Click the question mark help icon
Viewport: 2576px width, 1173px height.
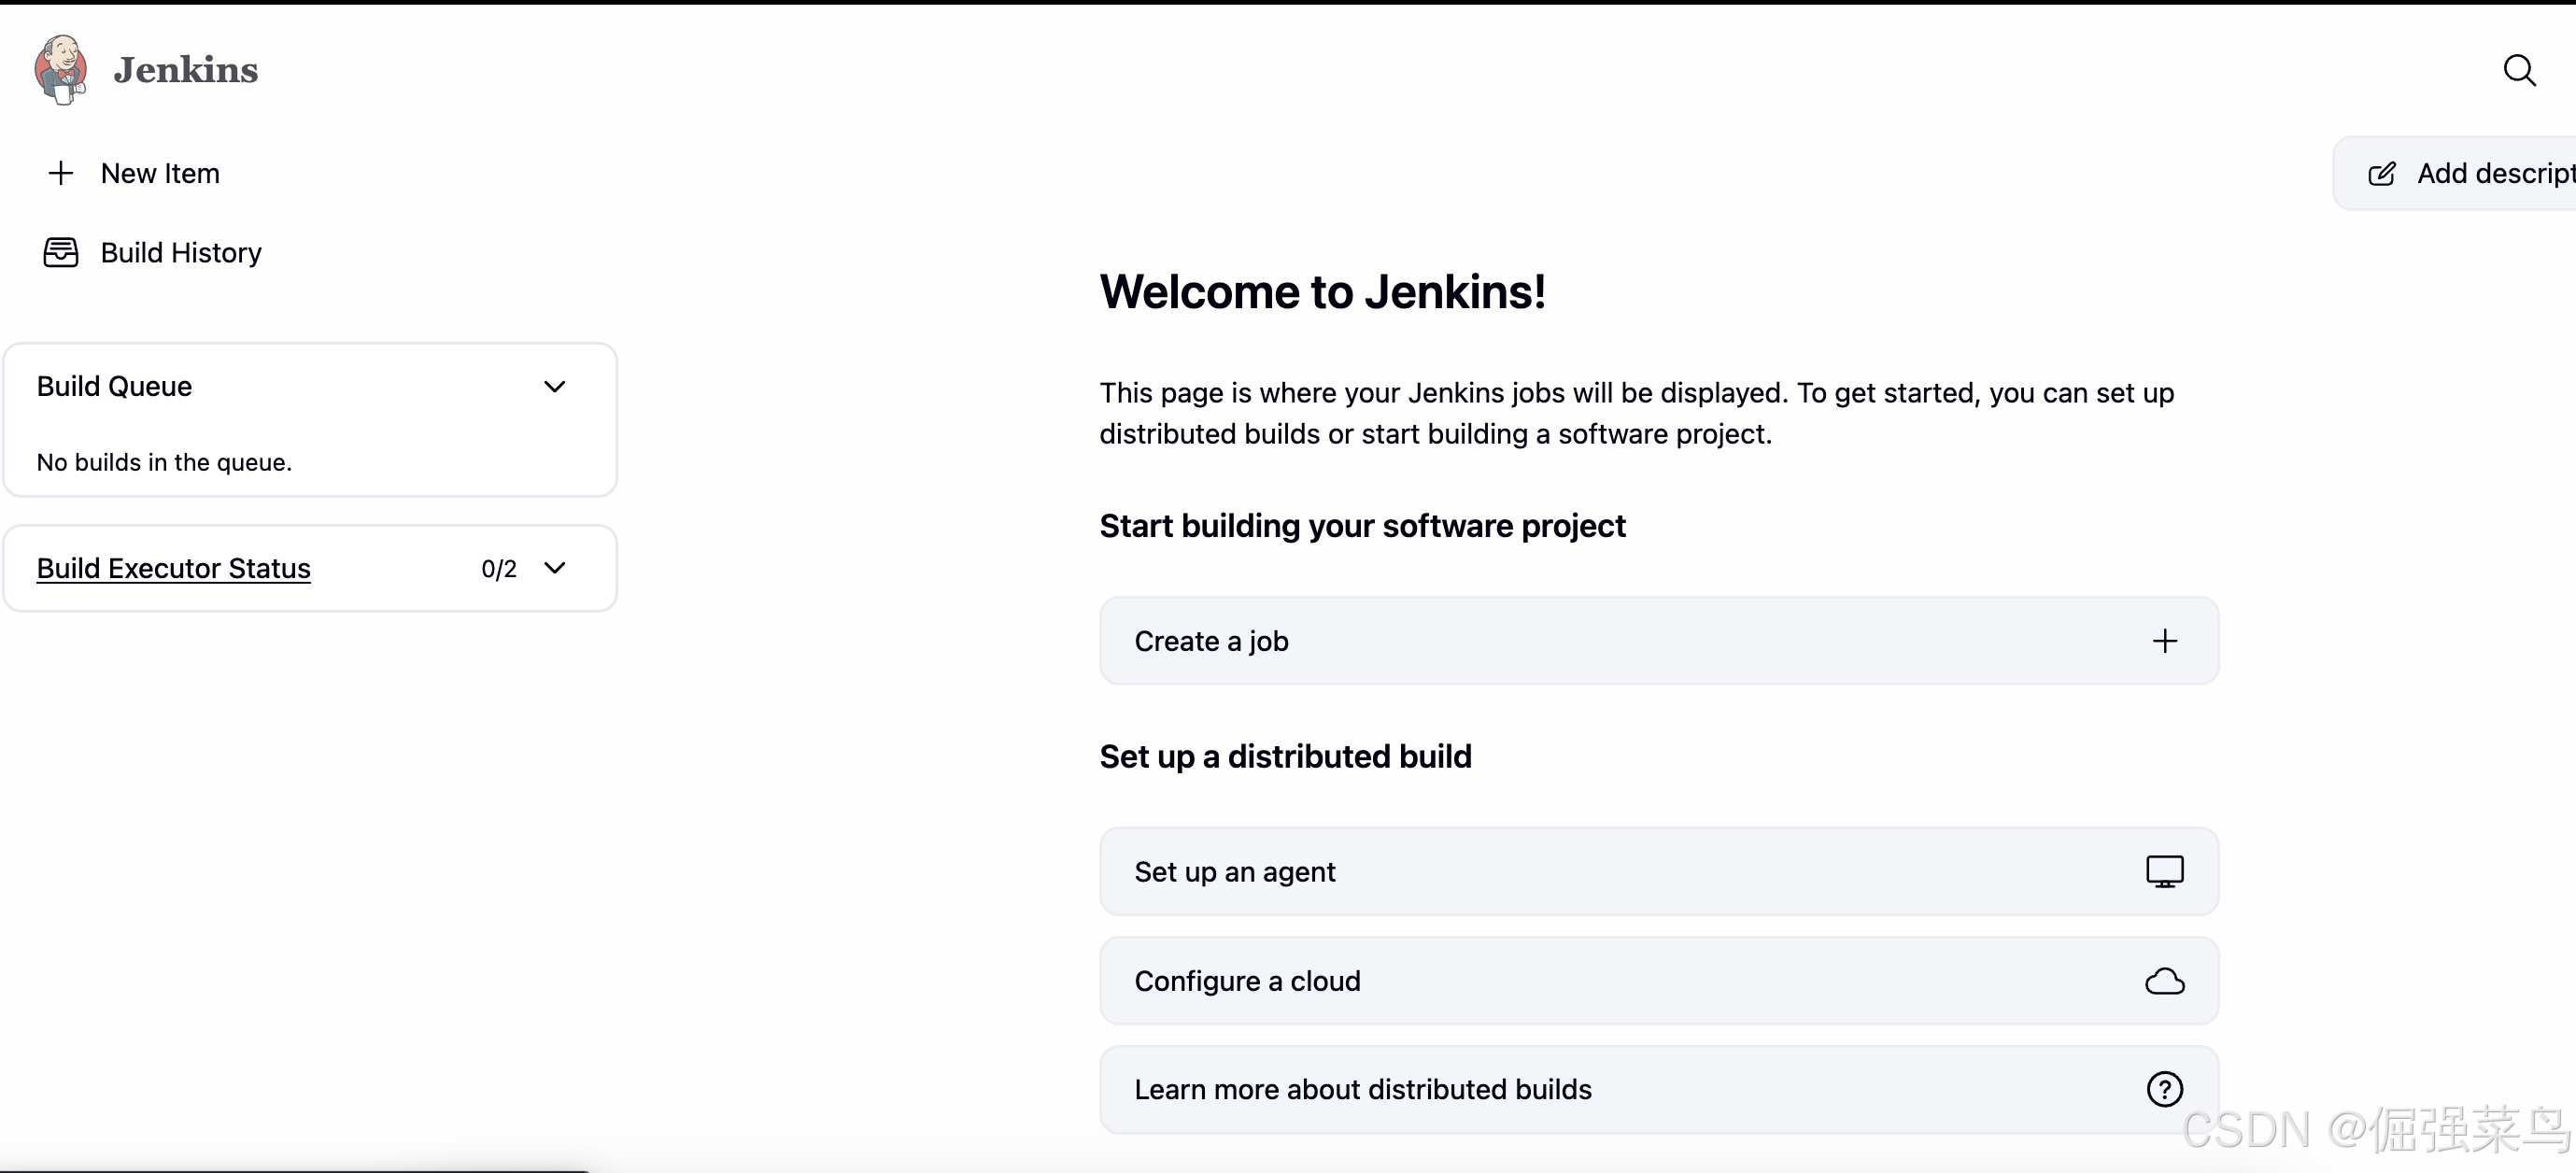2164,1089
